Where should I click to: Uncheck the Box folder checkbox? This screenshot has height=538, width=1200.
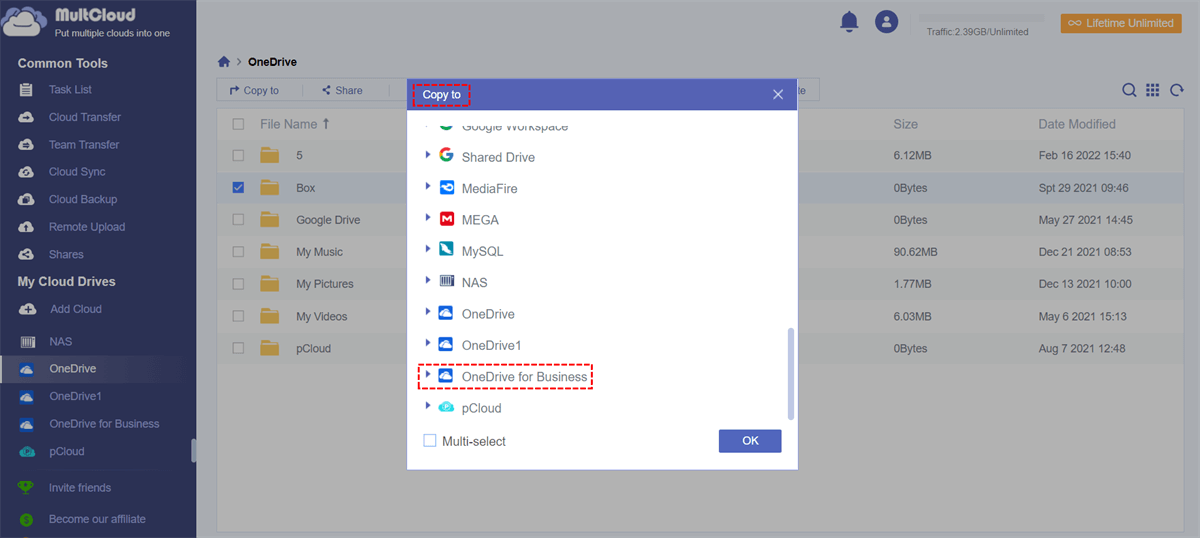pos(238,187)
